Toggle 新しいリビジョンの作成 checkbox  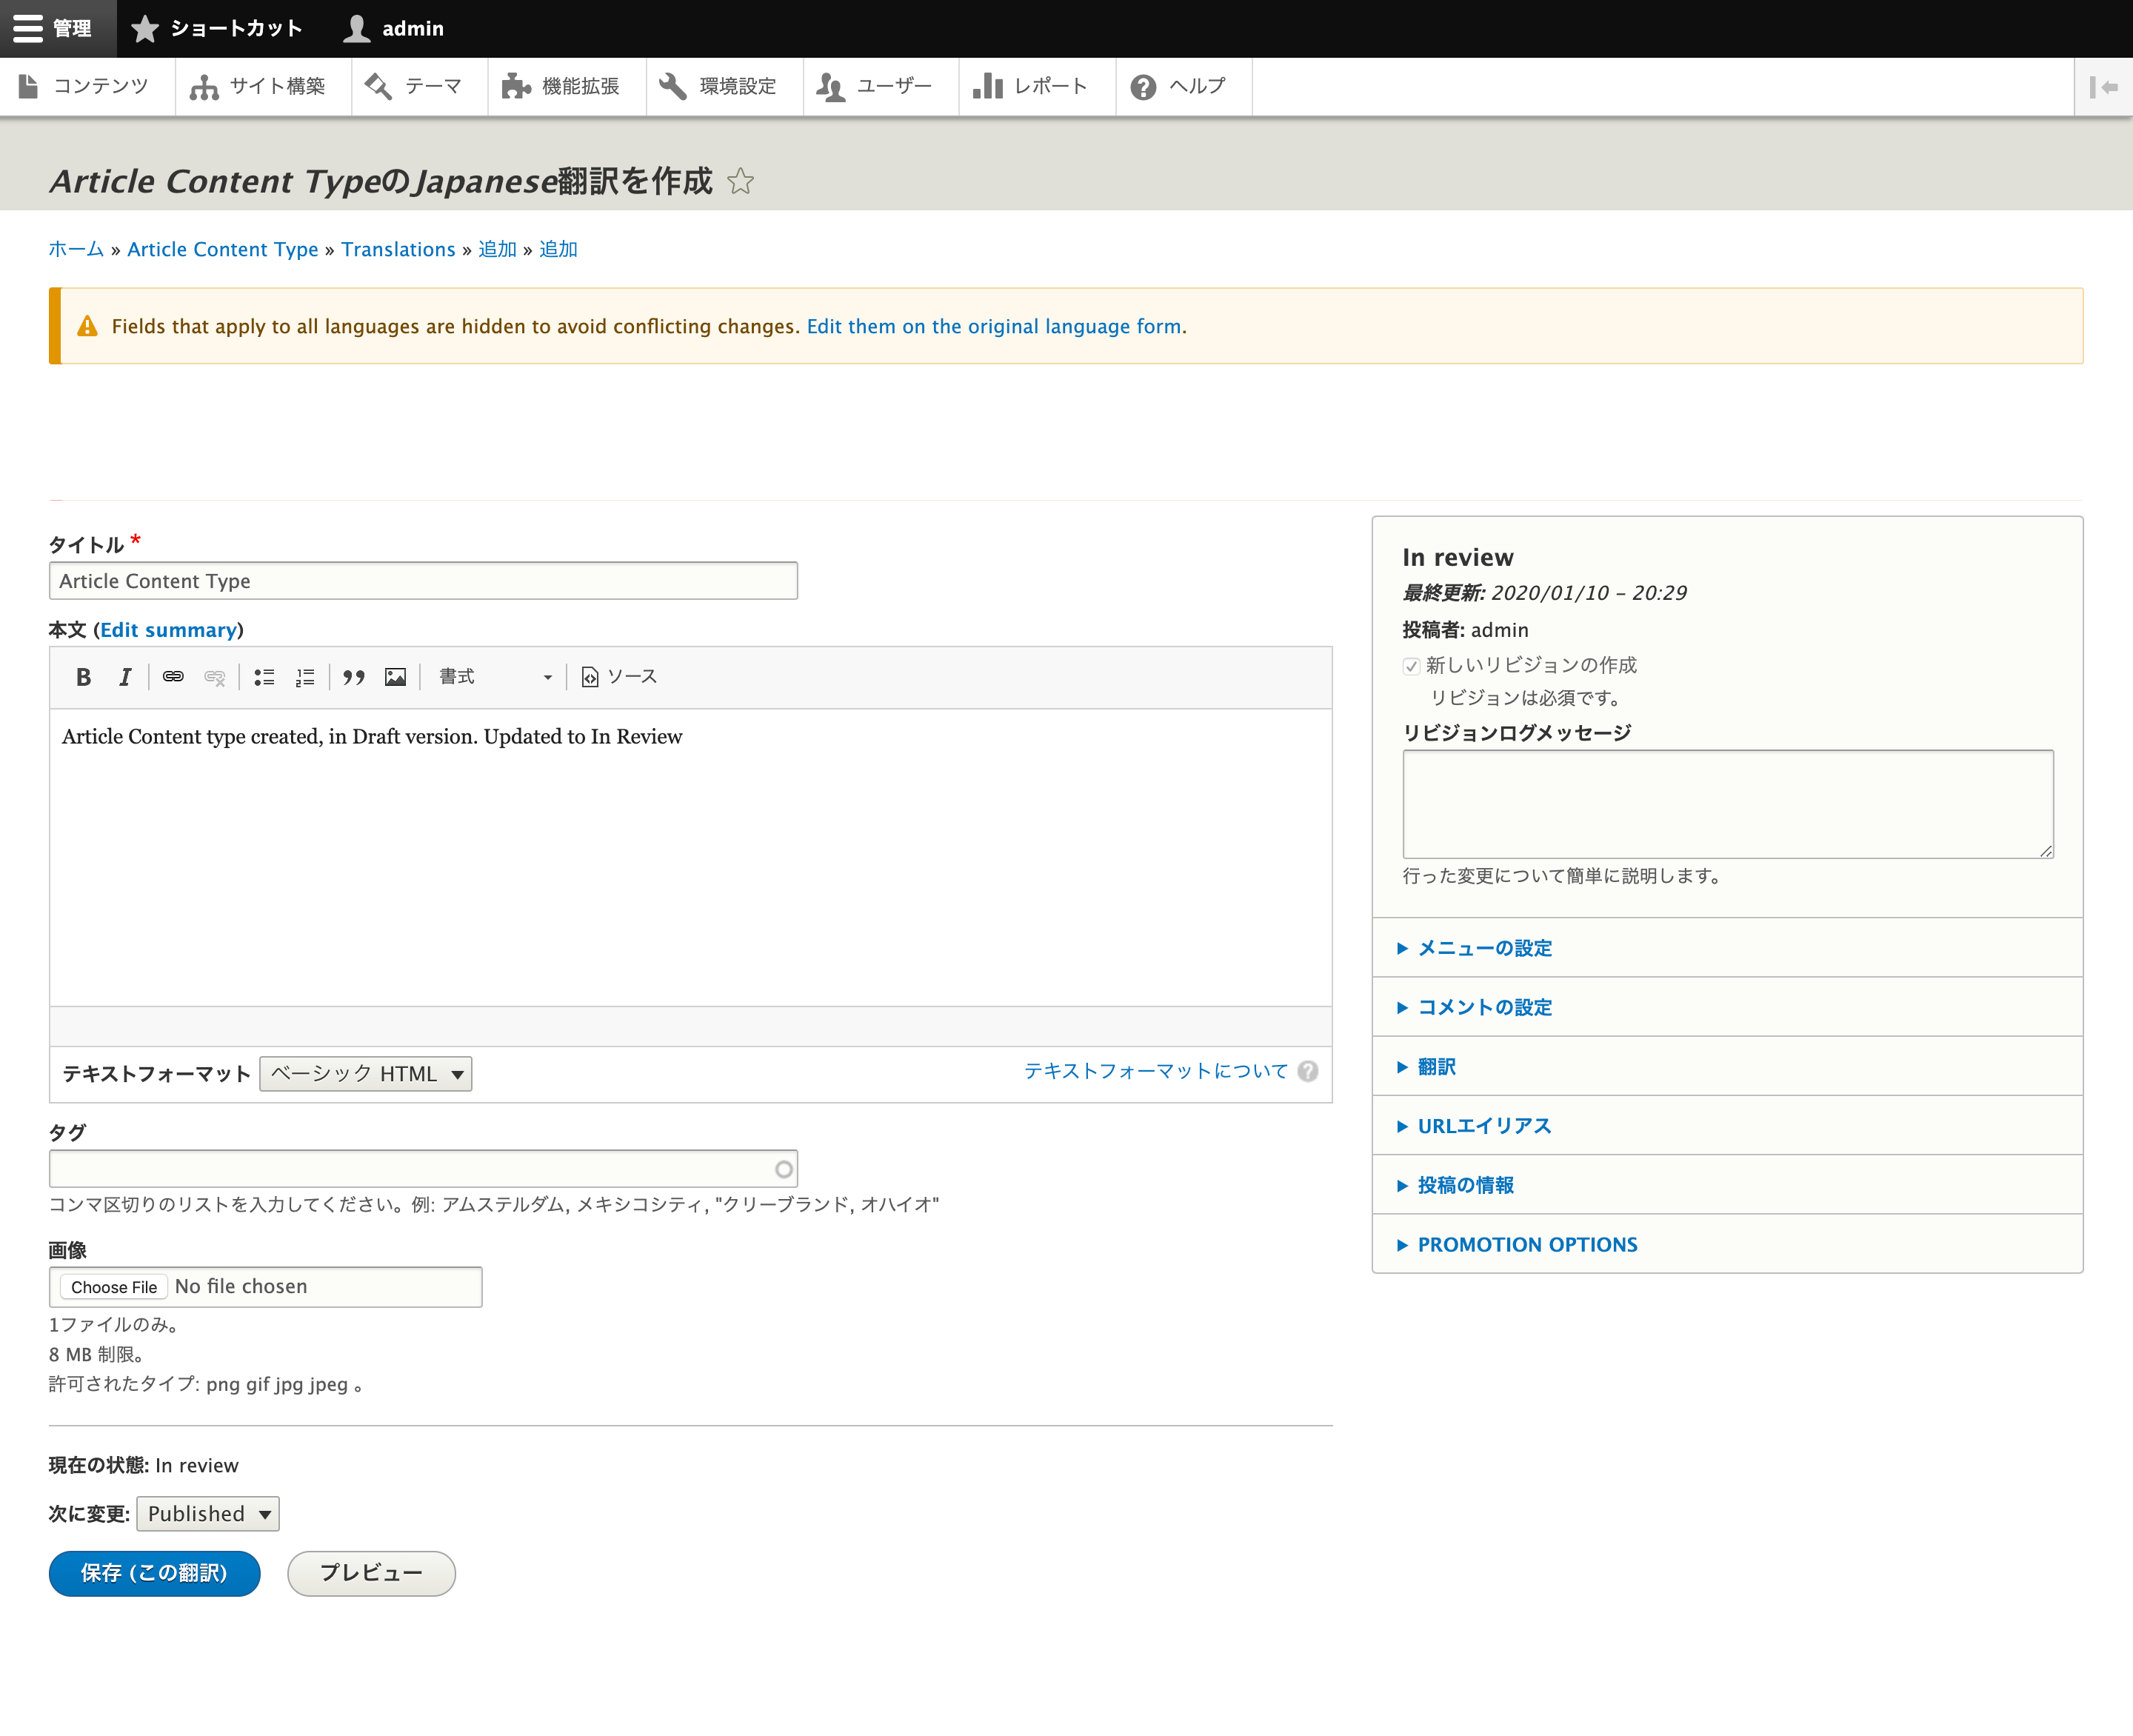pos(1409,666)
